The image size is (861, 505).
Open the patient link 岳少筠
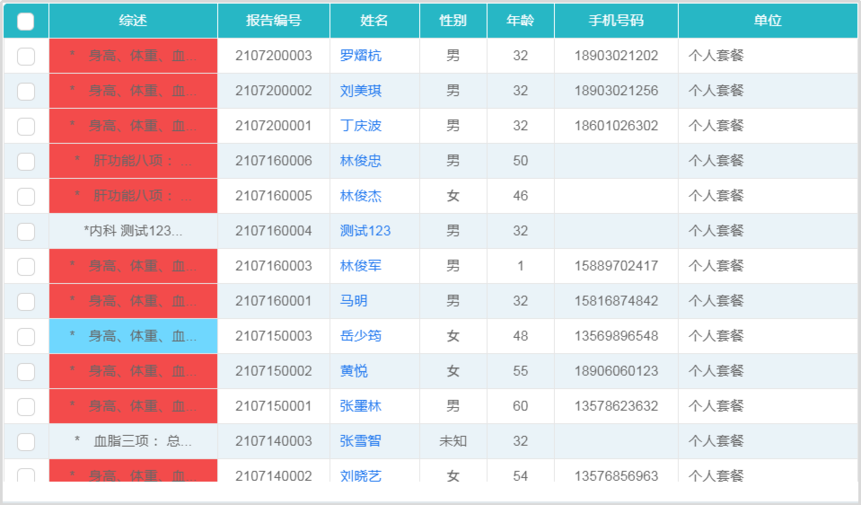pos(360,336)
